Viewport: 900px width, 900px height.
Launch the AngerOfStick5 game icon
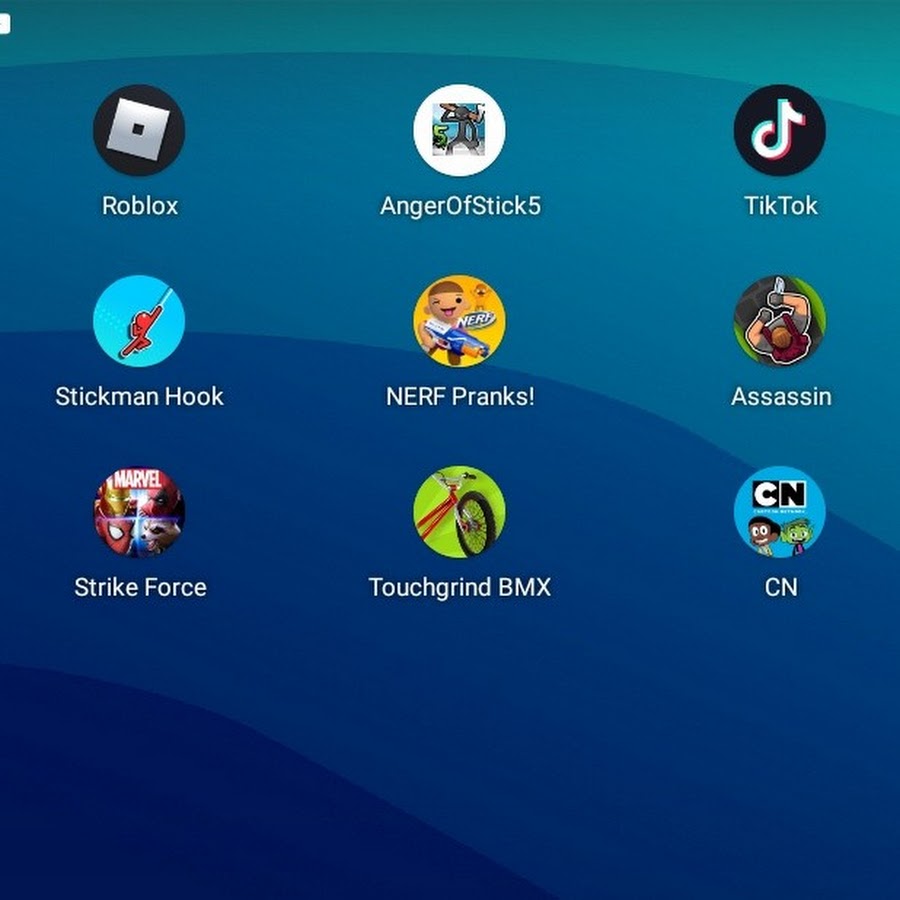click(x=459, y=130)
